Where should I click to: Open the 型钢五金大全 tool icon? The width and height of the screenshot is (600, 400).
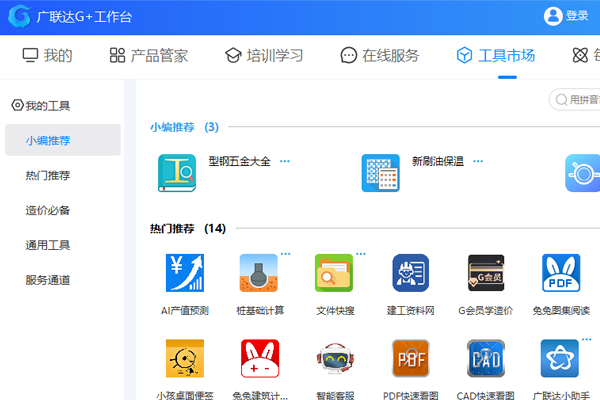177,173
